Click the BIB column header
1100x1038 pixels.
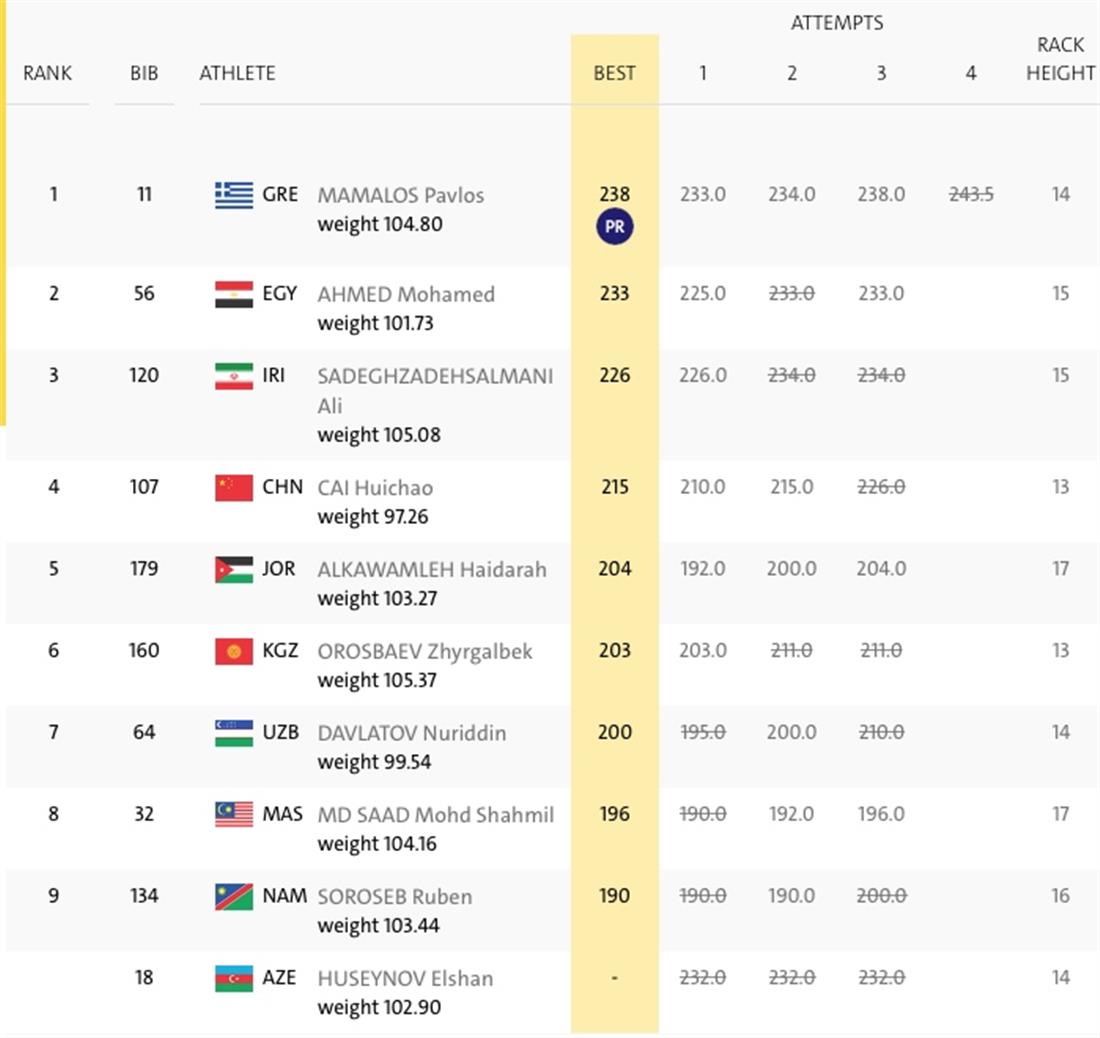point(144,73)
